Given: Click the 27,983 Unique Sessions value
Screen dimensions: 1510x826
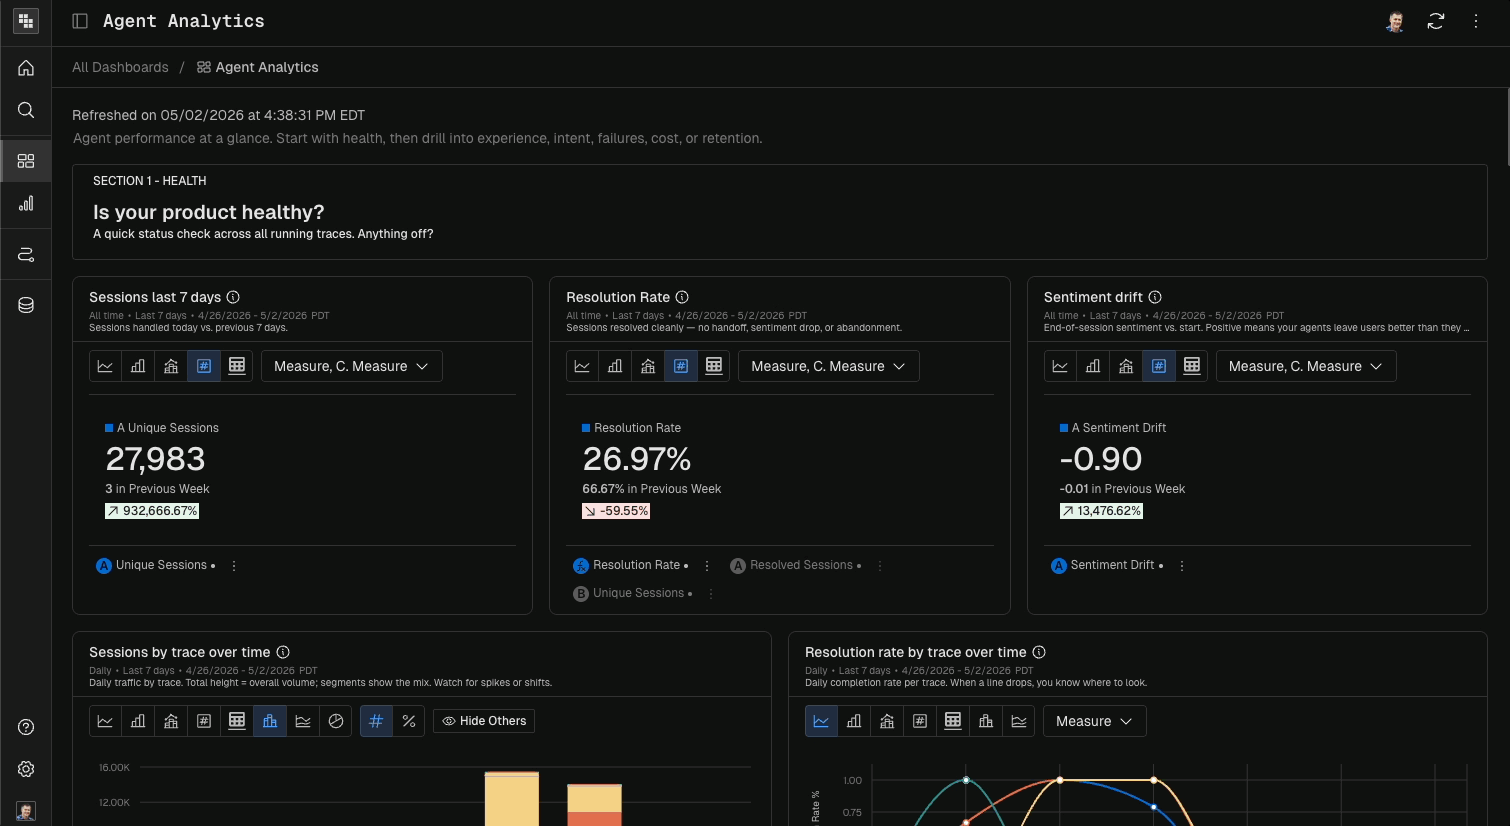Looking at the screenshot, I should 155,459.
